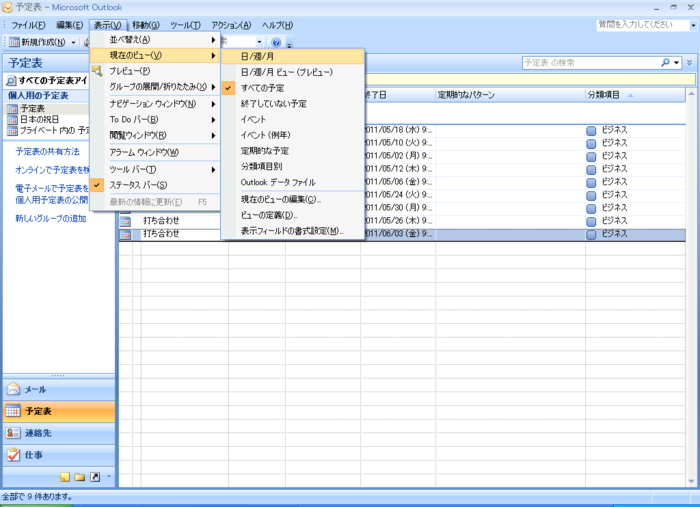
Task: Open the Folder List icon in the bottom strip
Action: point(80,477)
